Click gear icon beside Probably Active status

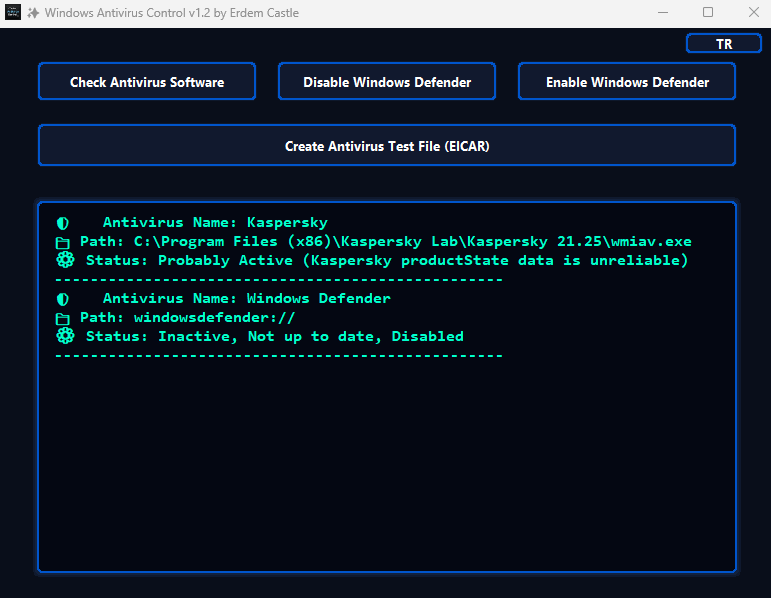tap(65, 260)
